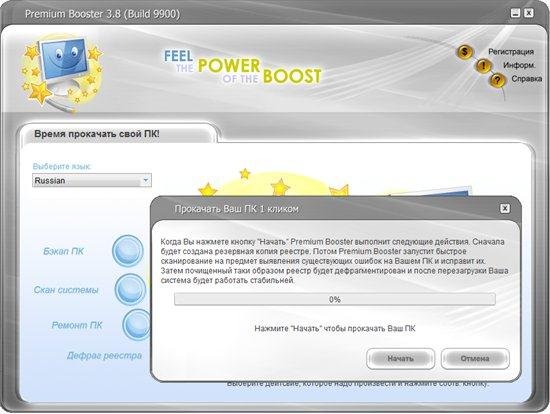Screen dimensions: 550x414
Task: Click the Выберите язык label
Action: [62, 166]
